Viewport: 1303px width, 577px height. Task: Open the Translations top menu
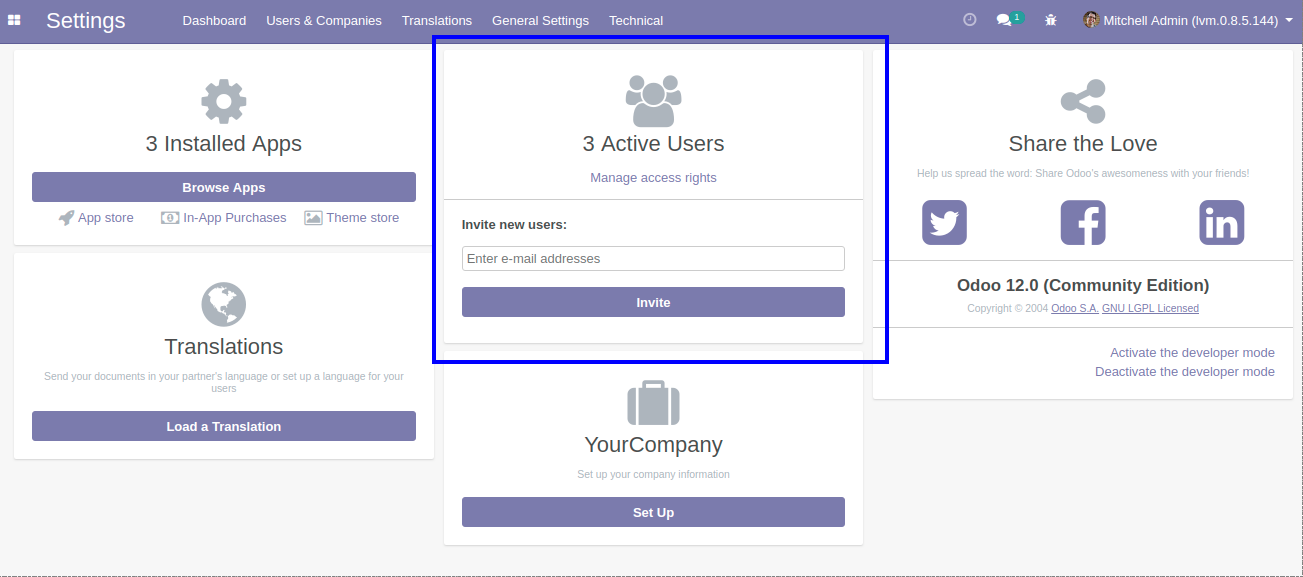436,20
